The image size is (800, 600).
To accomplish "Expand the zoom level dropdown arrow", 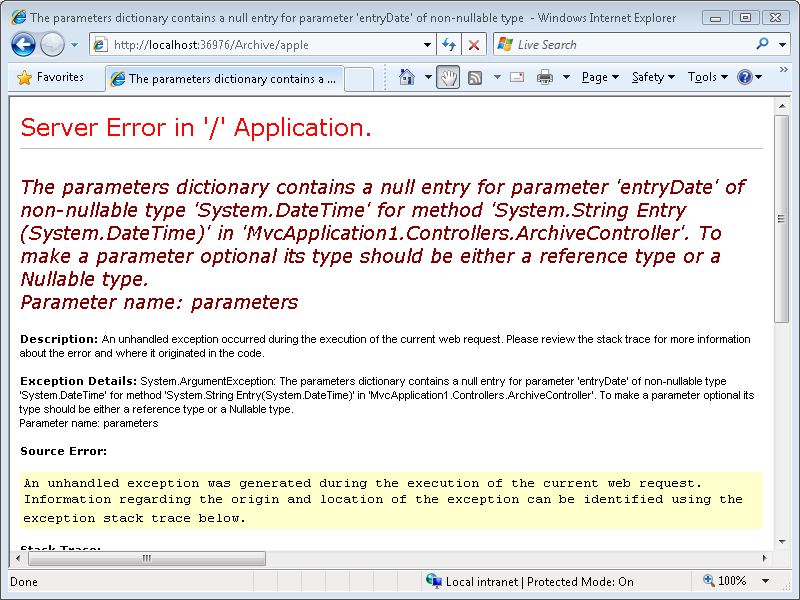I will 766,581.
